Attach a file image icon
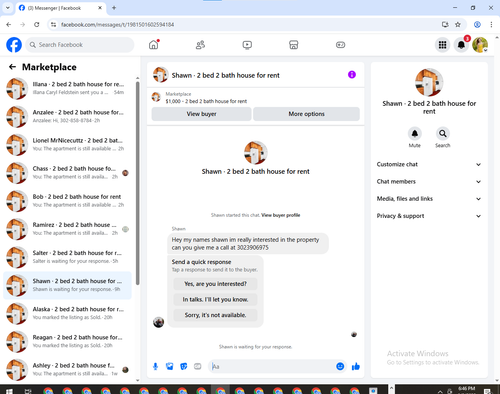This screenshot has width=500, height=394. (170, 367)
